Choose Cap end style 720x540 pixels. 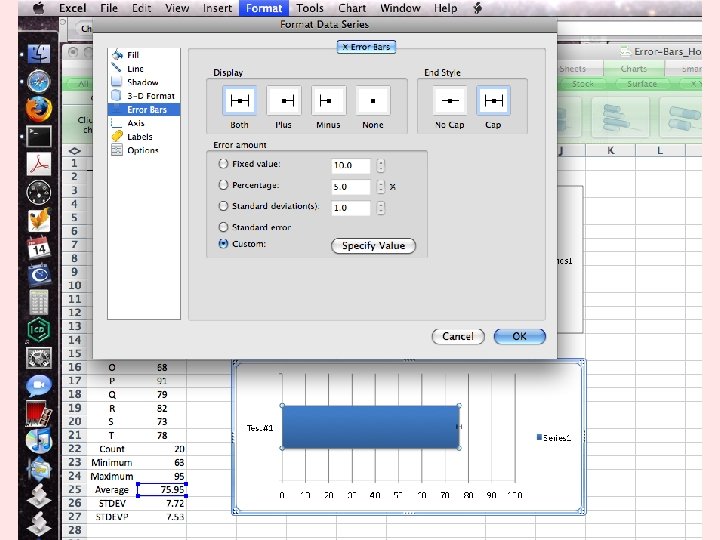coord(494,101)
